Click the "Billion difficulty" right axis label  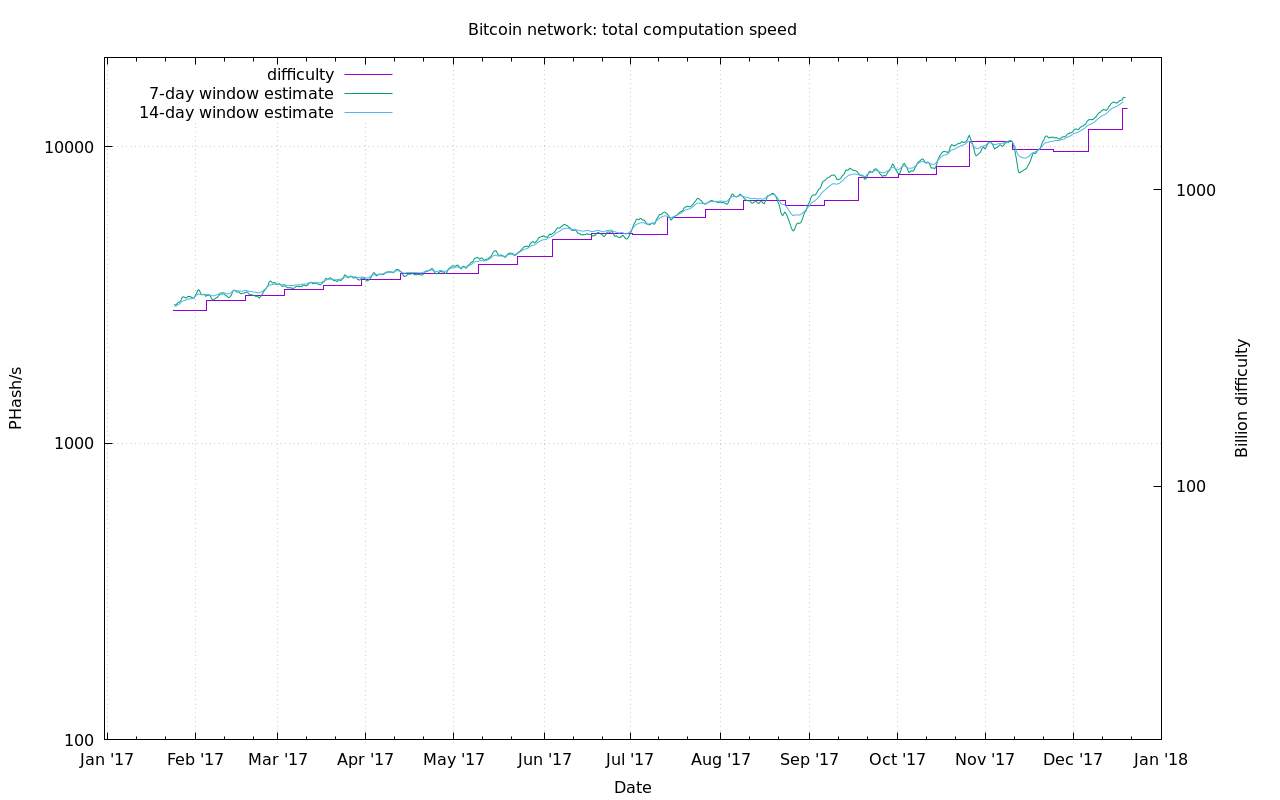(x=1242, y=398)
